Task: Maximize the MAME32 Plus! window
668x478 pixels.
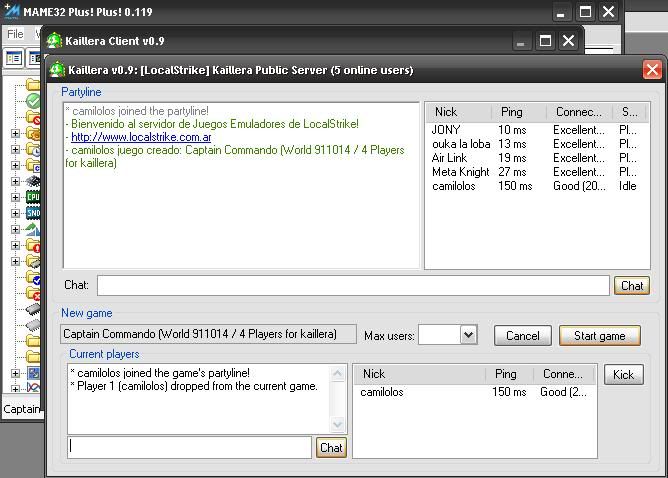Action: click(585, 12)
